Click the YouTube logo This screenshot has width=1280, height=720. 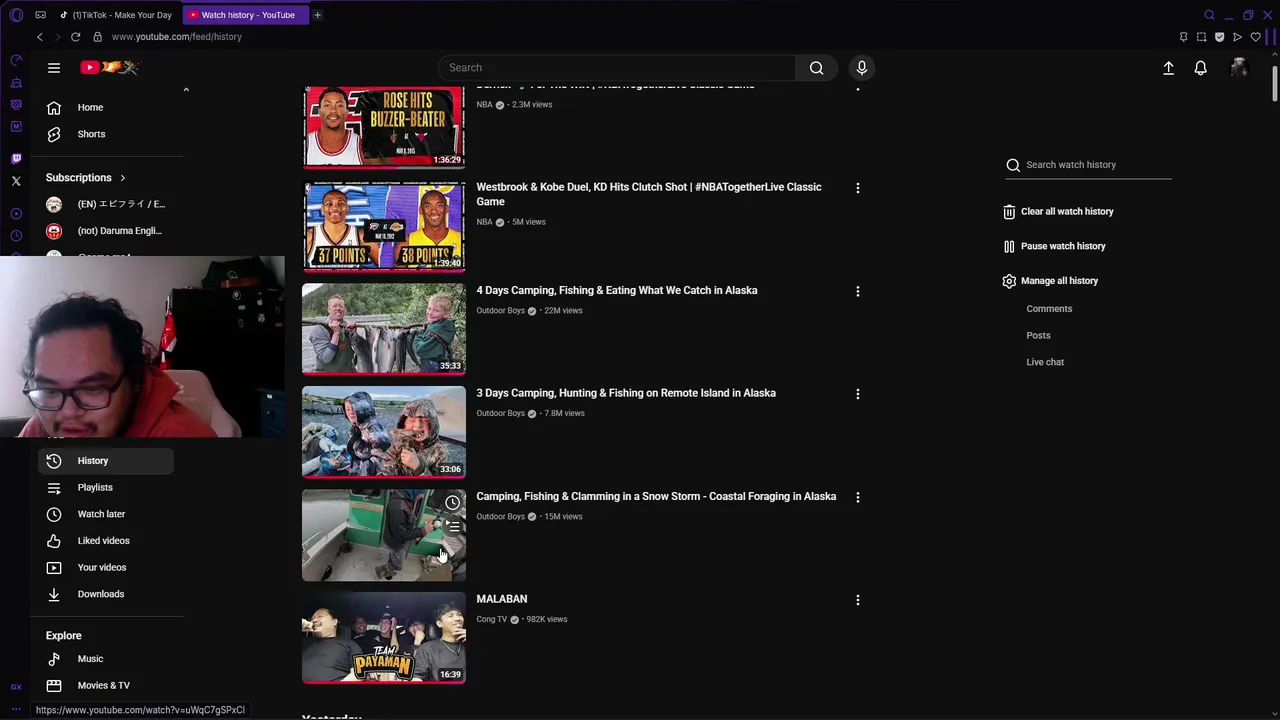click(110, 68)
